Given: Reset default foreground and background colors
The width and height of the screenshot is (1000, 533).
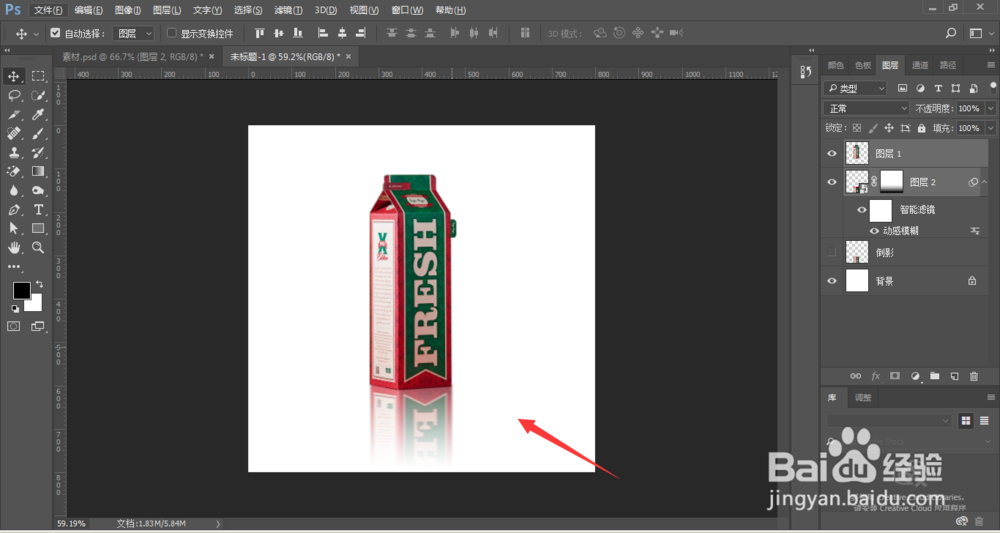Looking at the screenshot, I should tap(15, 309).
